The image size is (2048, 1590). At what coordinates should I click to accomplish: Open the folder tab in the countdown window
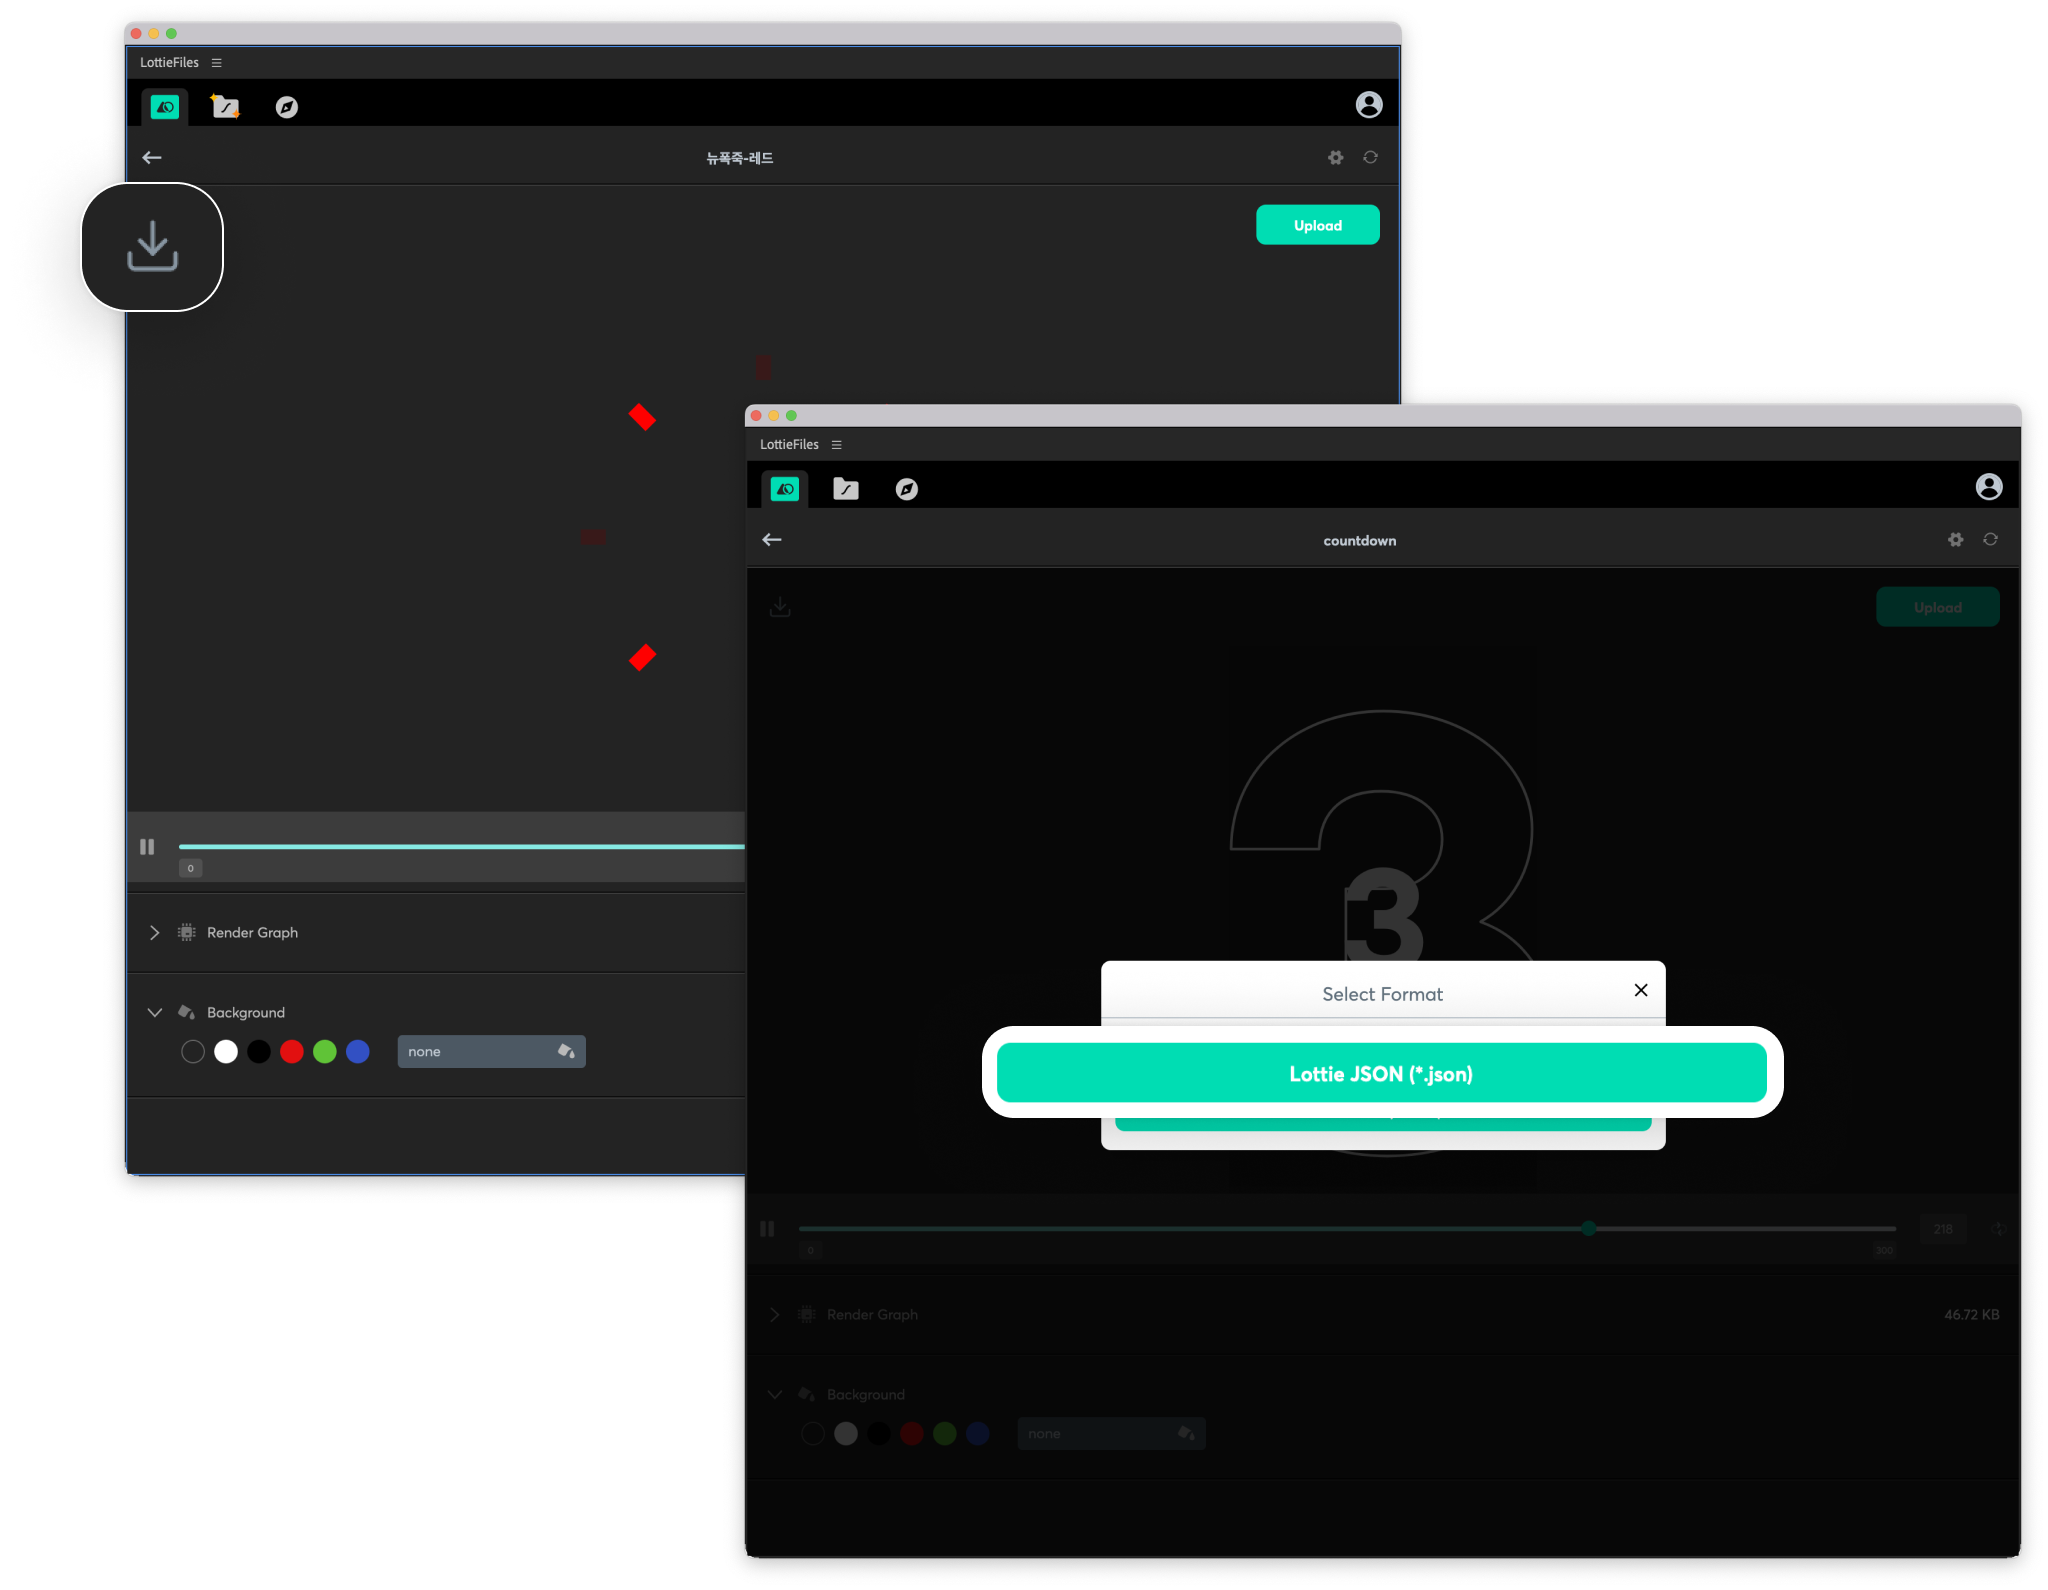pyautogui.click(x=846, y=488)
